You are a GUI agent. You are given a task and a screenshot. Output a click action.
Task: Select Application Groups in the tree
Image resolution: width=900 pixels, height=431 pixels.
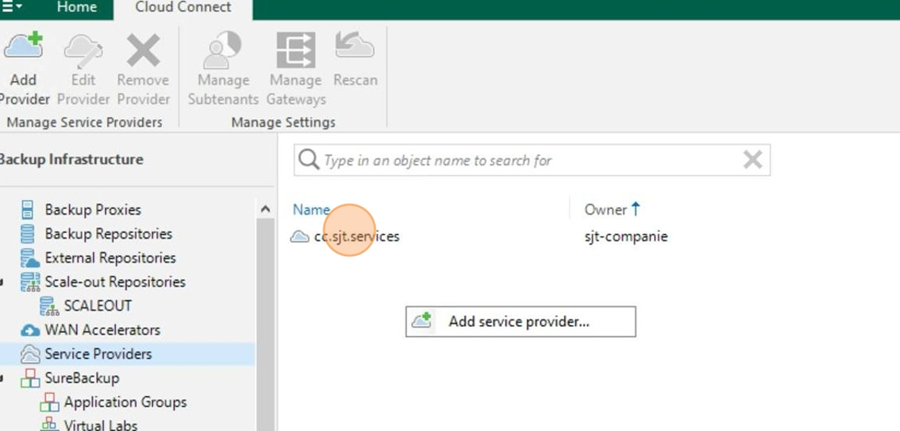125,402
